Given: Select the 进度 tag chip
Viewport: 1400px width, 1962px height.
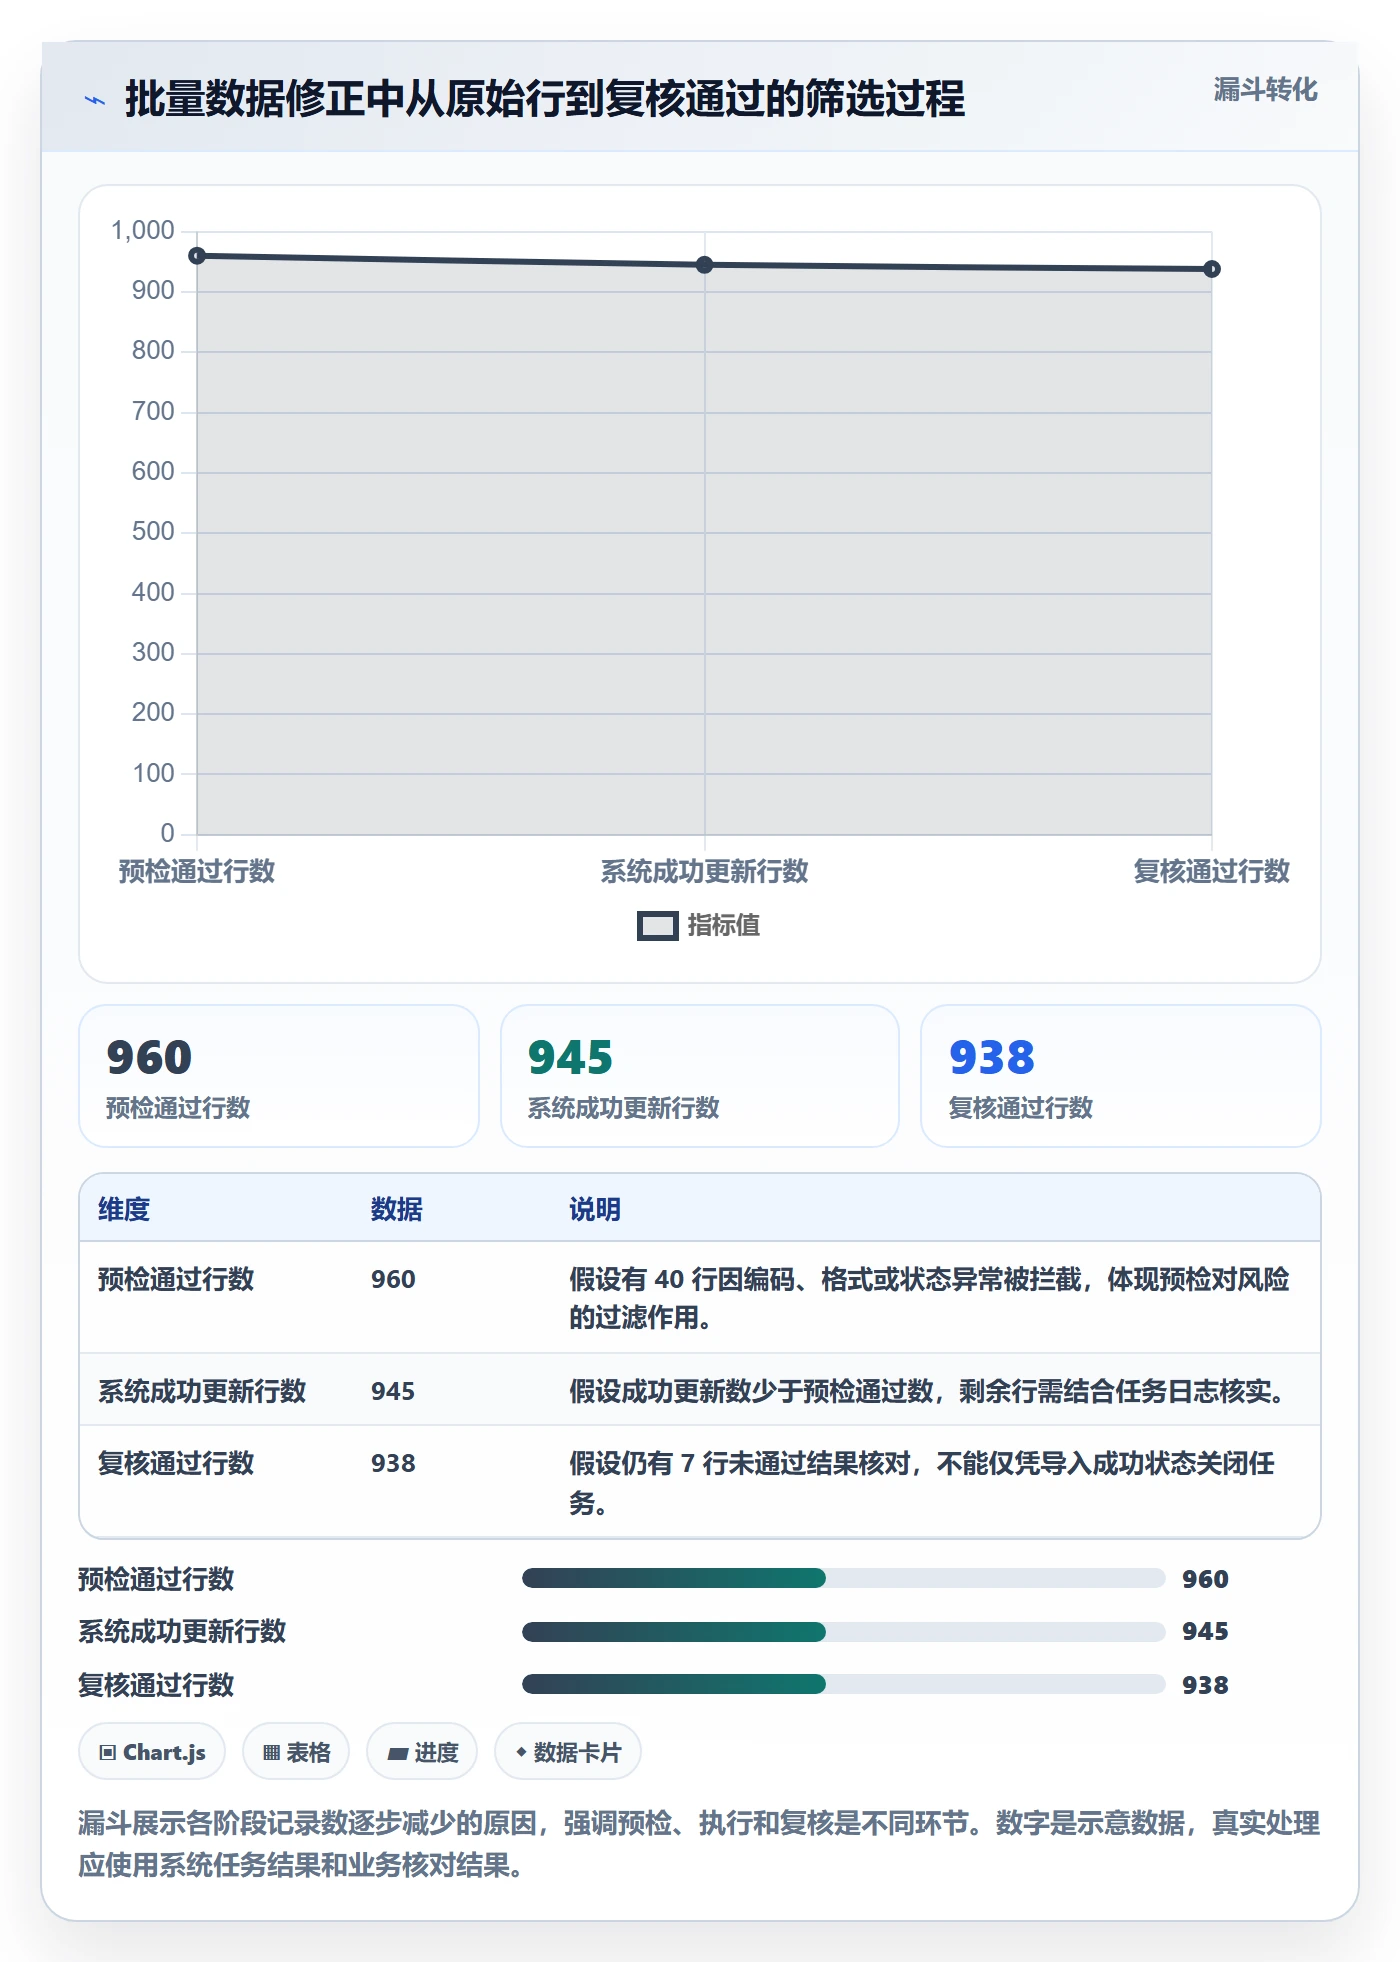Looking at the screenshot, I should pyautogui.click(x=422, y=1752).
